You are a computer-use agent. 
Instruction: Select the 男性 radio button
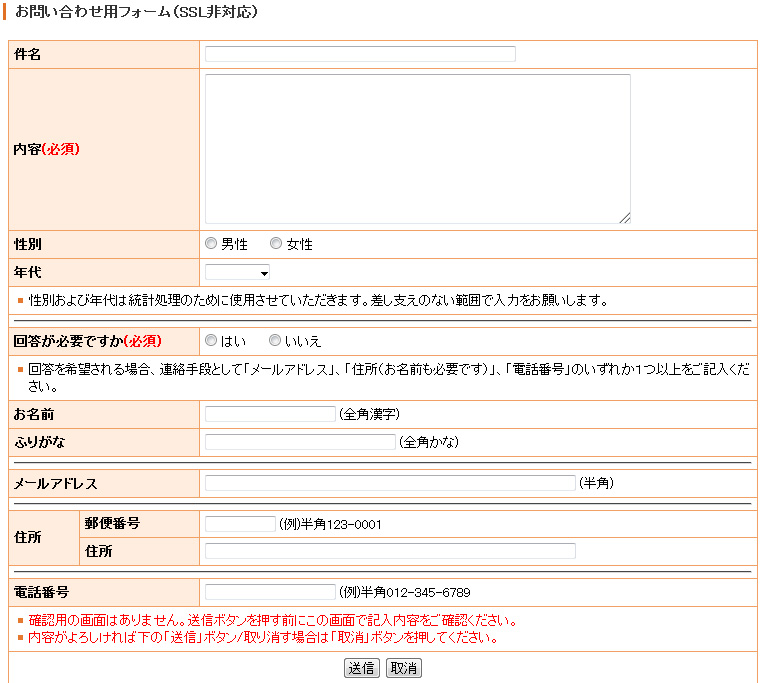[211, 243]
